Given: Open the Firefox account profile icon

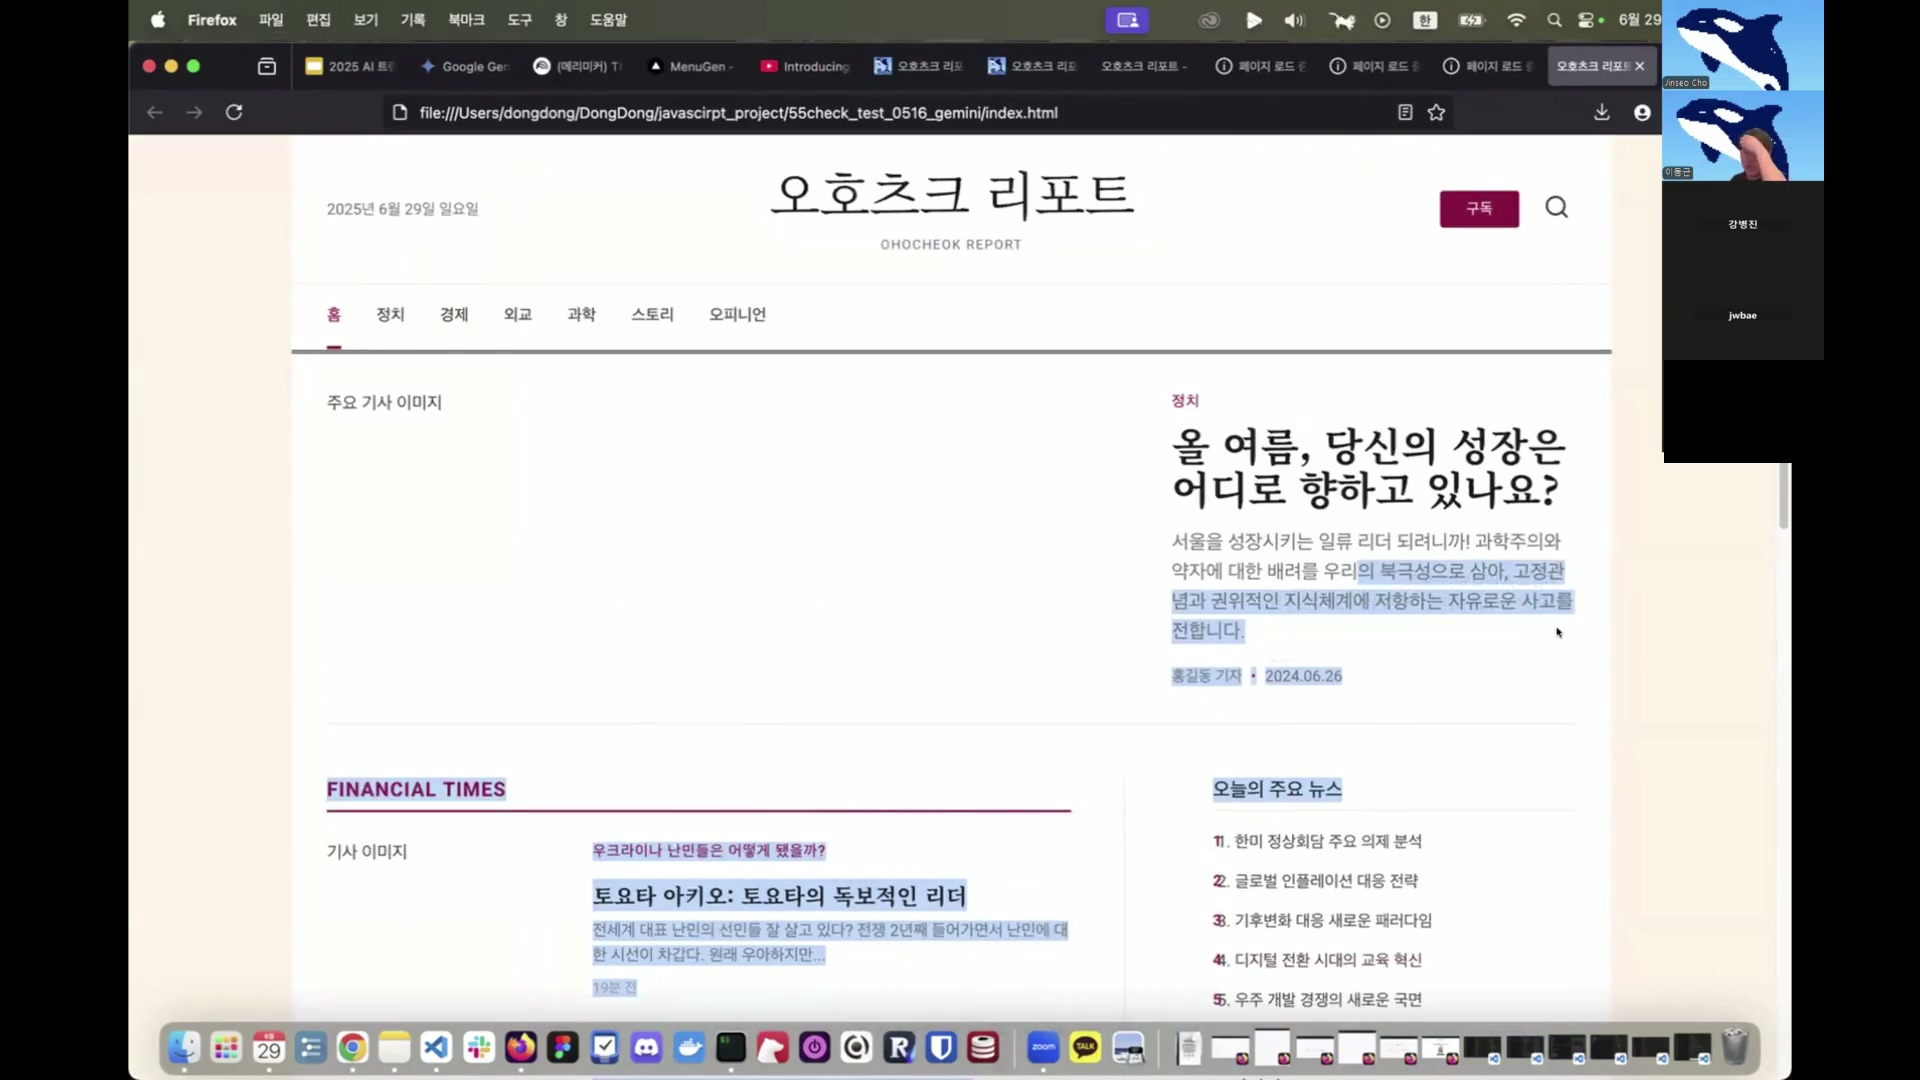Looking at the screenshot, I should coord(1642,113).
